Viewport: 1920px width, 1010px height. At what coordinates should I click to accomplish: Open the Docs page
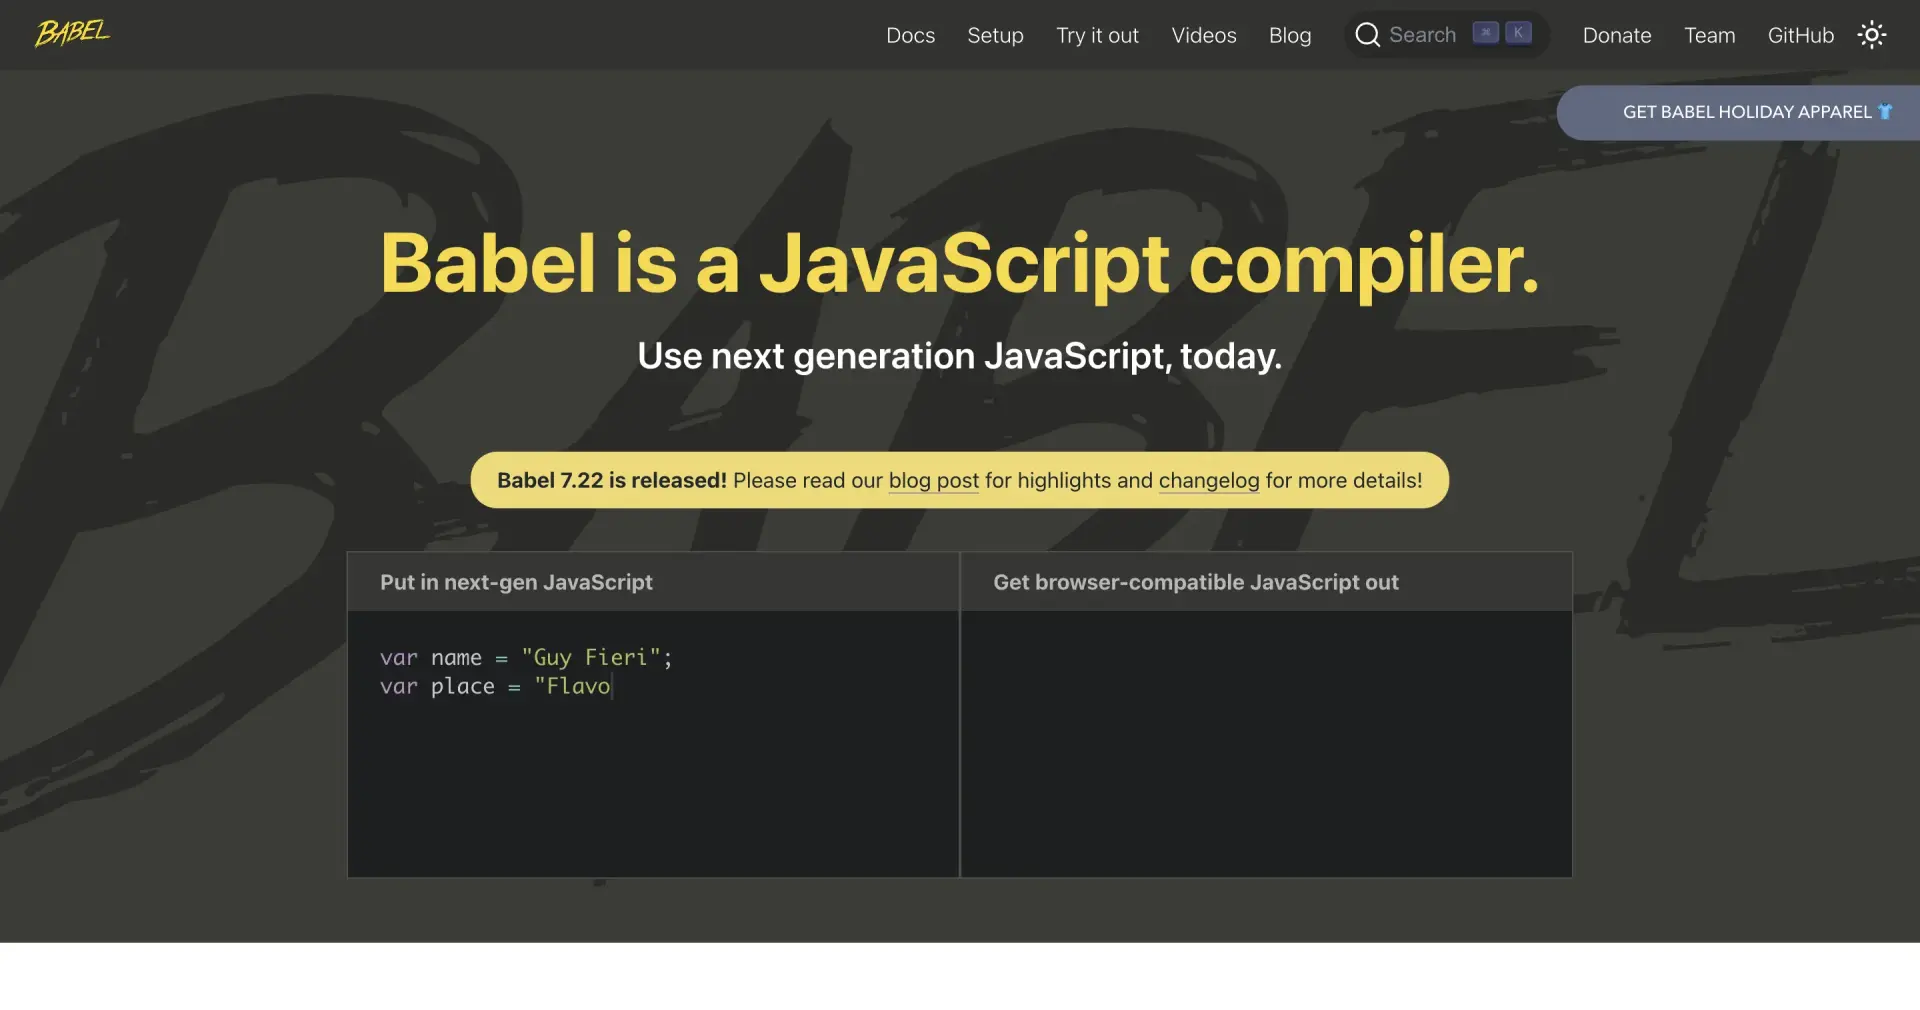pos(910,35)
